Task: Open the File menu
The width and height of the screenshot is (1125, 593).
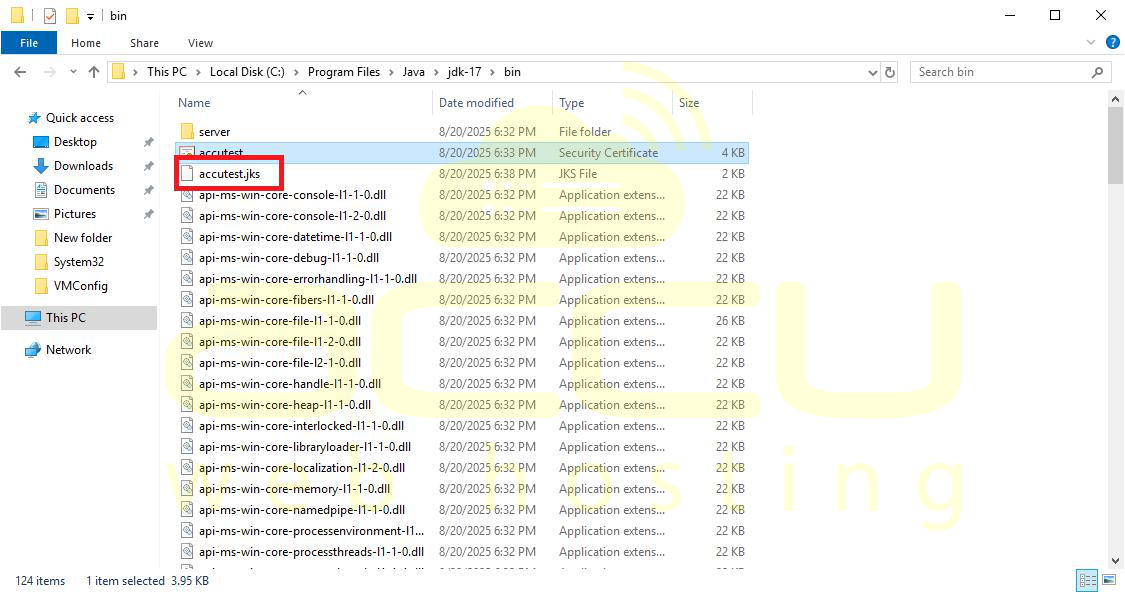Action: coord(29,43)
